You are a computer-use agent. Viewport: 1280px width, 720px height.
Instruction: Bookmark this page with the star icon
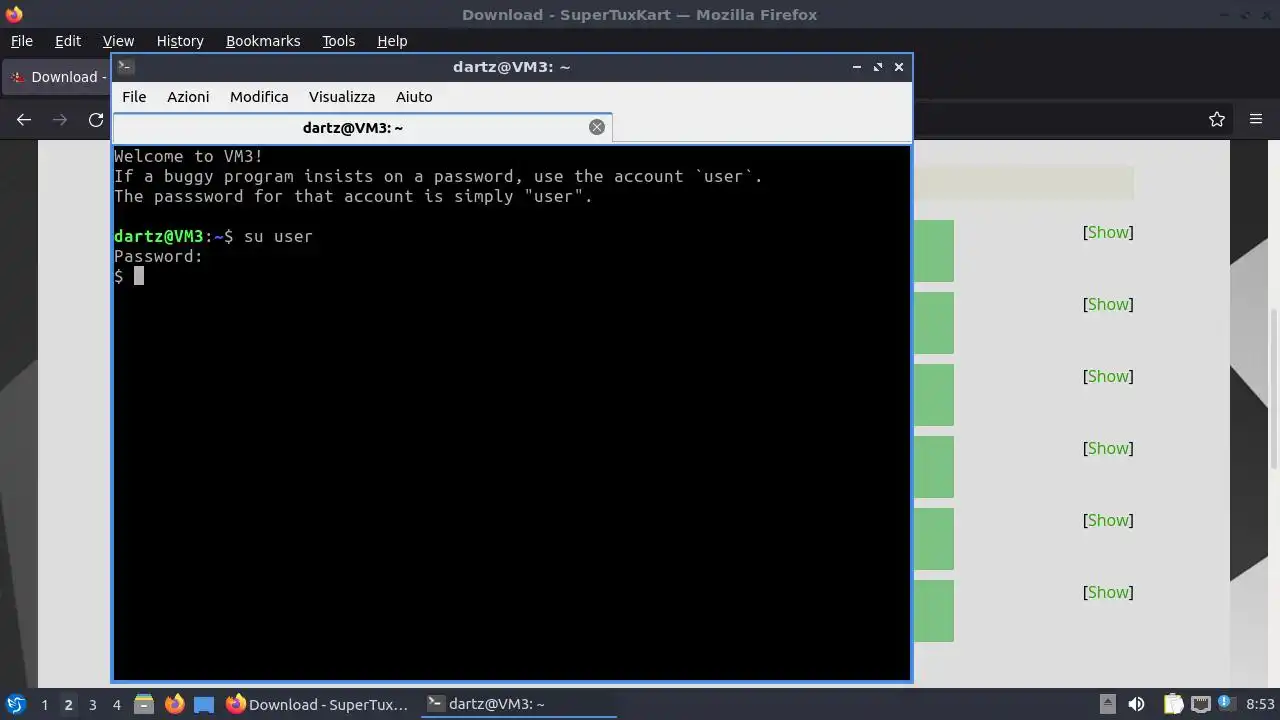point(1217,119)
